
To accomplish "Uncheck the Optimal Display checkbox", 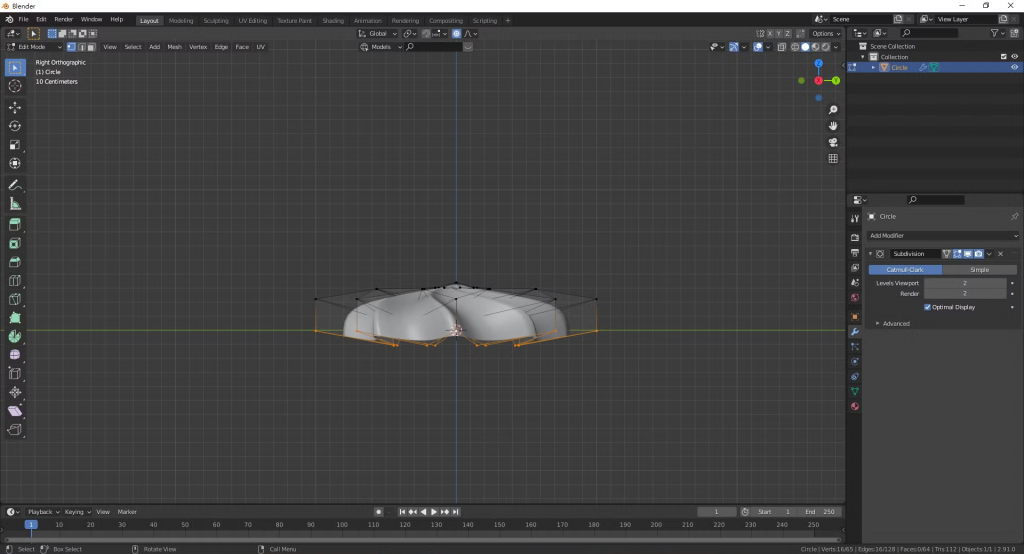I will 928,307.
